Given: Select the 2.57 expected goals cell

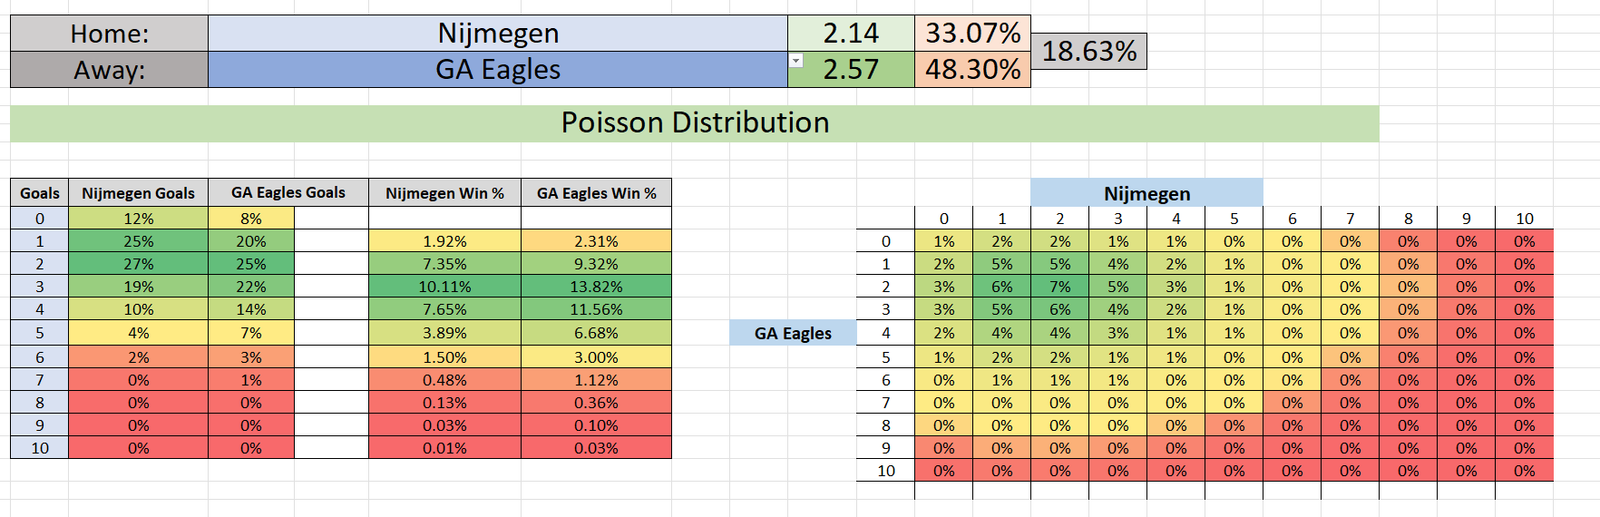Looking at the screenshot, I should [x=851, y=69].
